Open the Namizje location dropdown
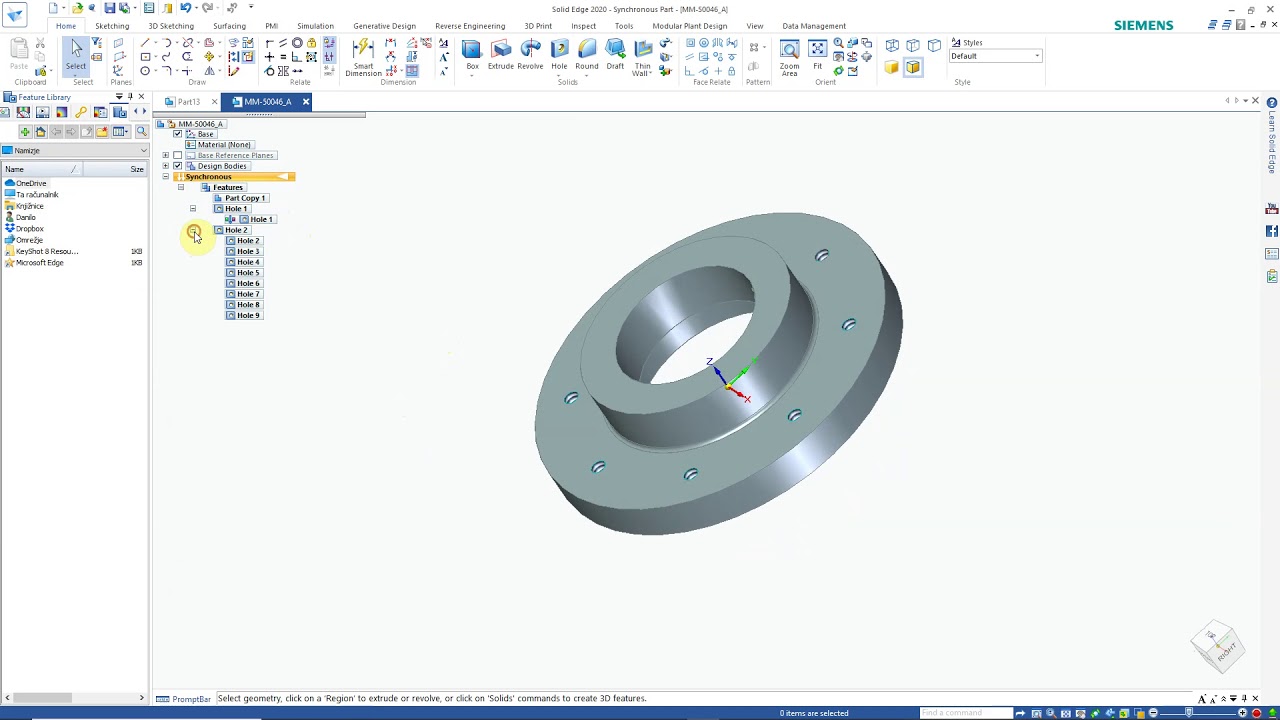 (x=143, y=151)
